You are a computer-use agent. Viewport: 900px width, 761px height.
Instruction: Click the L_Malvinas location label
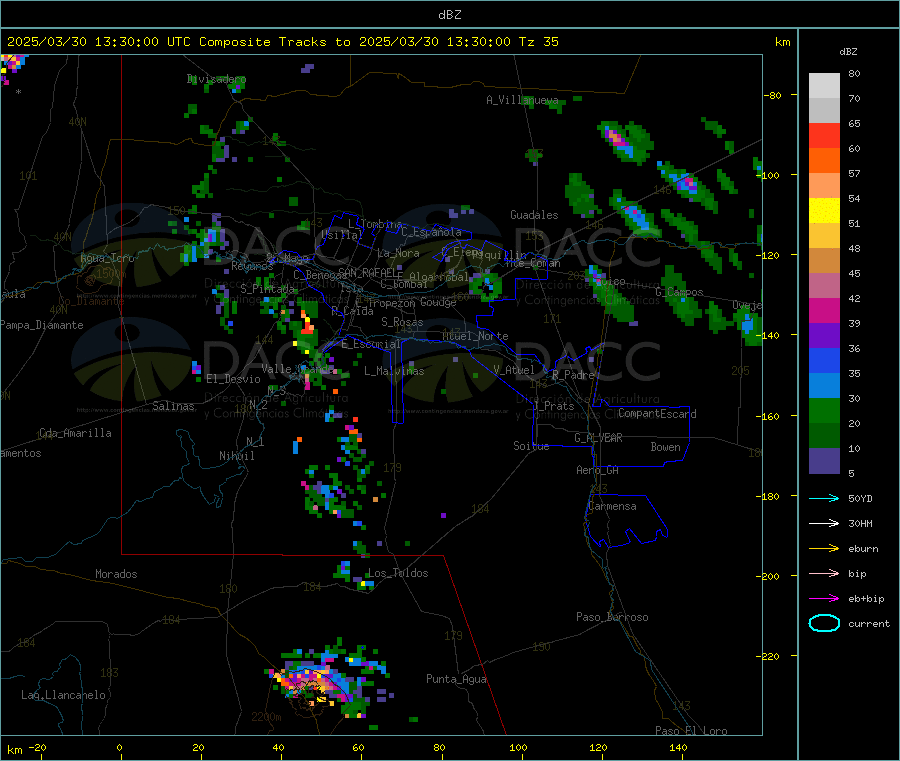click(x=394, y=371)
